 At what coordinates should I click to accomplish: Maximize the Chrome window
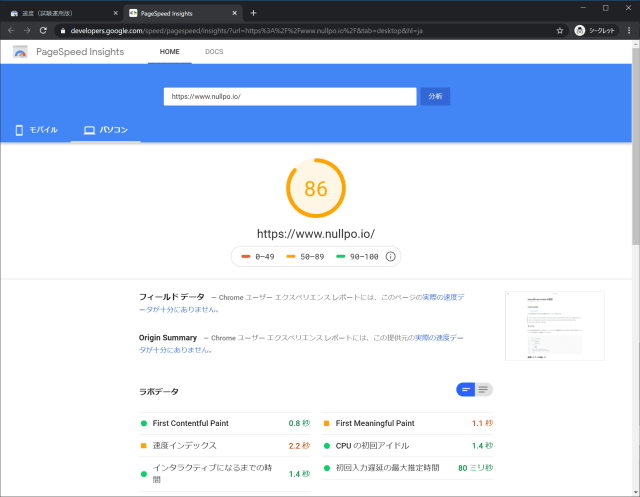(606, 8)
